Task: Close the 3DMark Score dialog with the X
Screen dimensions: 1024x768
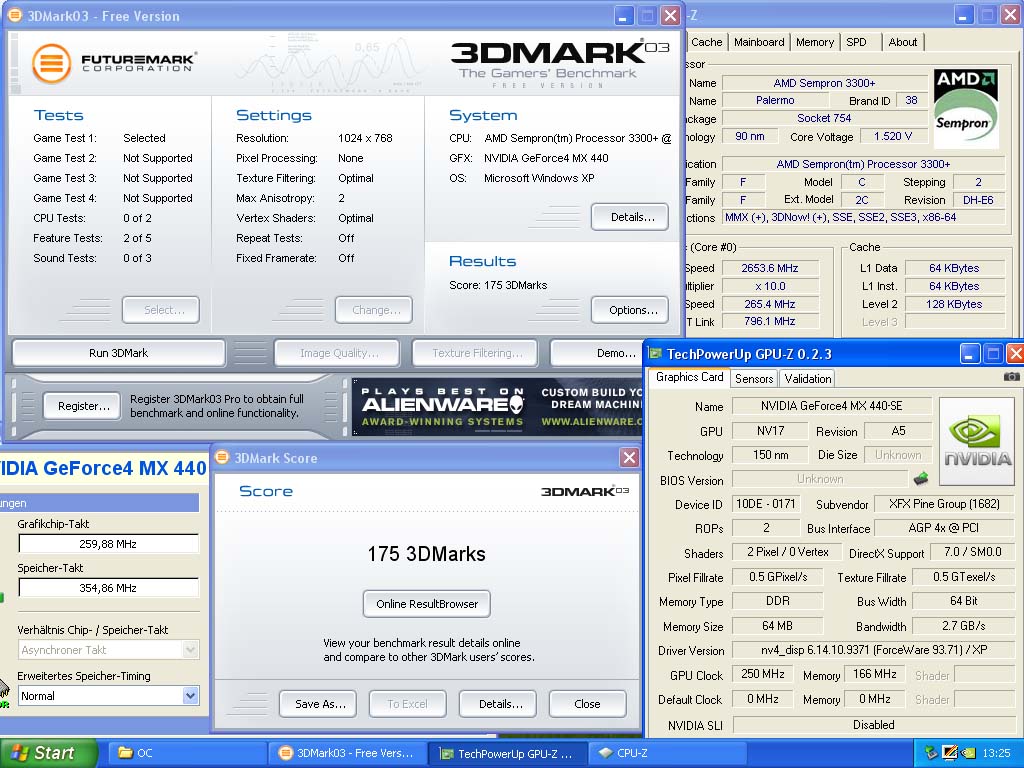Action: click(x=629, y=457)
